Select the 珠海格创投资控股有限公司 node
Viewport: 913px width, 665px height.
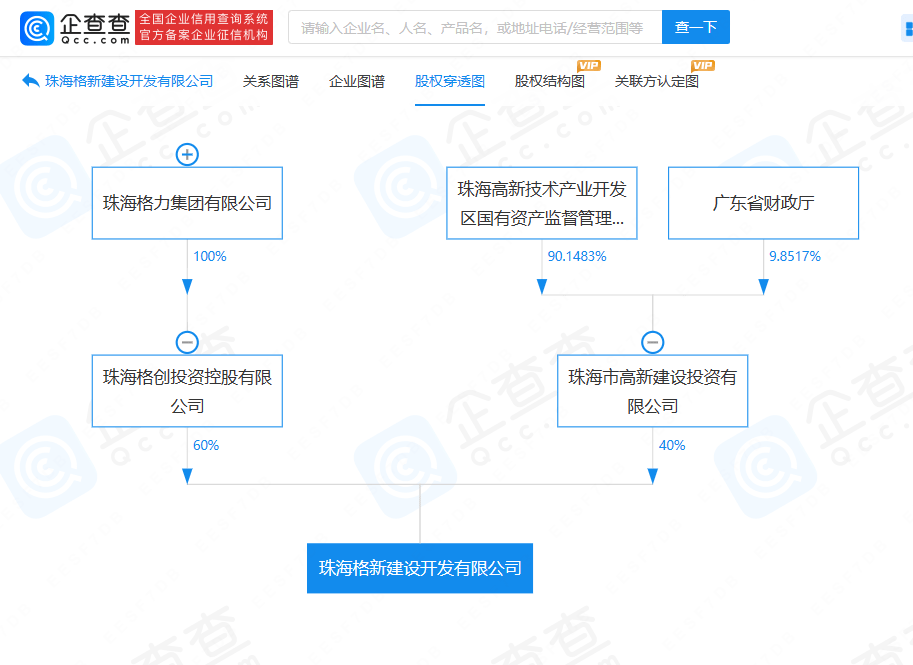(187, 391)
